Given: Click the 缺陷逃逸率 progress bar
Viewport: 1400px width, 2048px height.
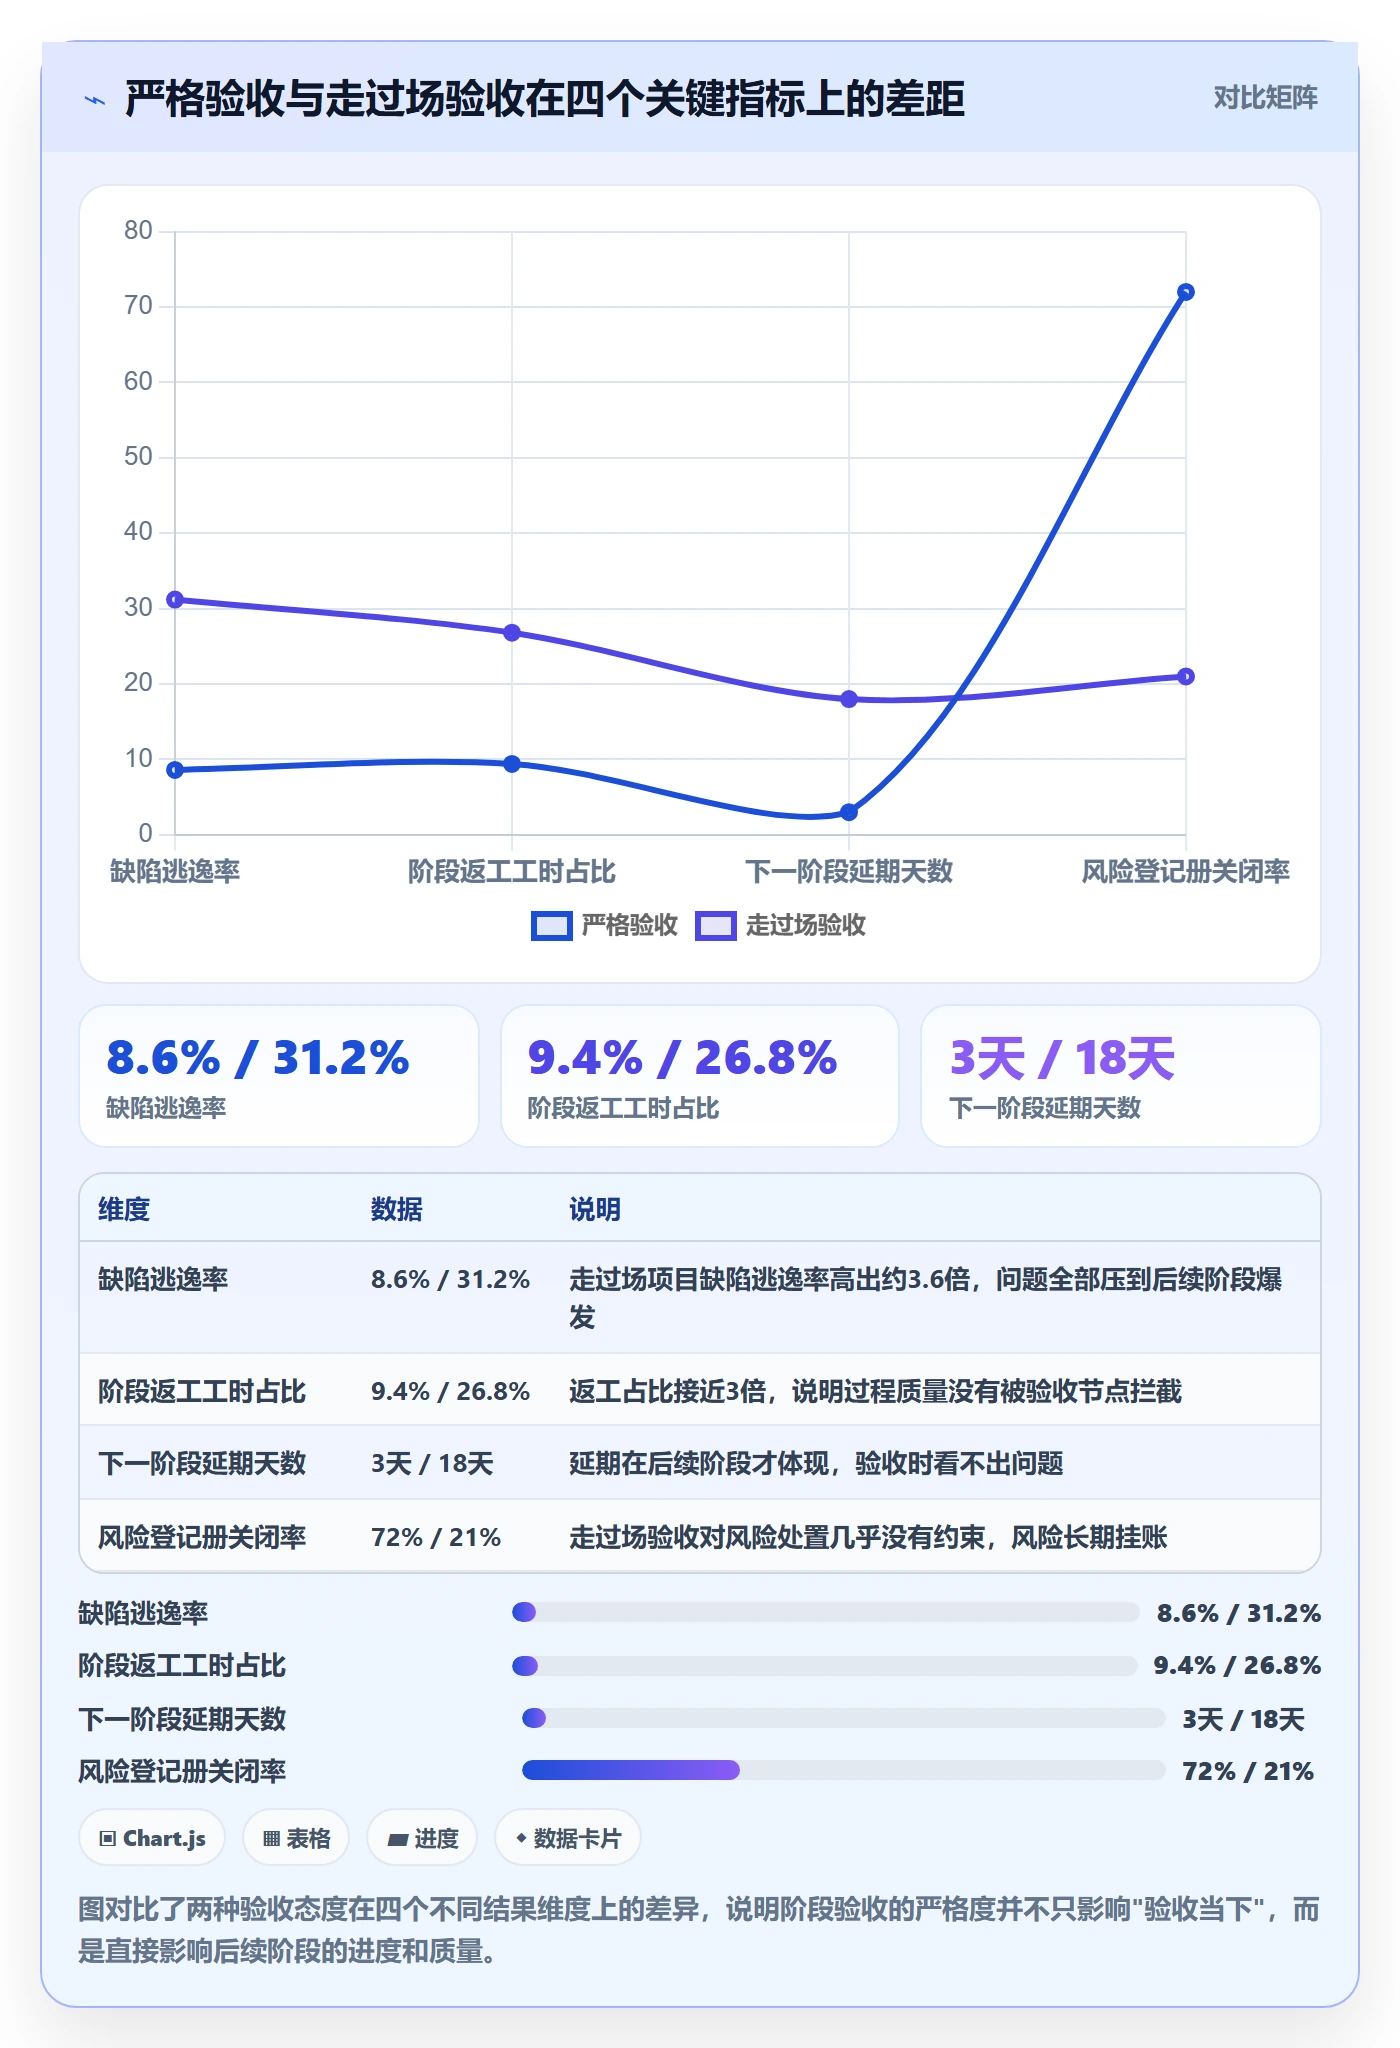Looking at the screenshot, I should [825, 1612].
